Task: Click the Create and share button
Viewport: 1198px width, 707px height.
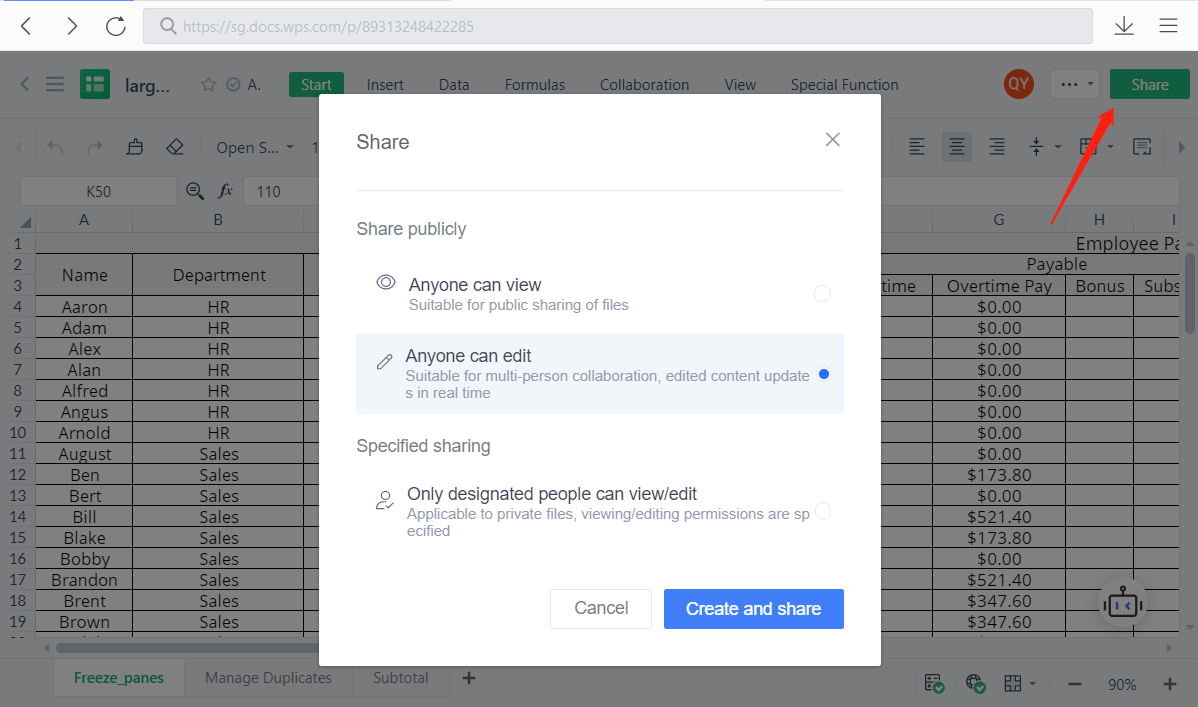Action: [x=753, y=608]
